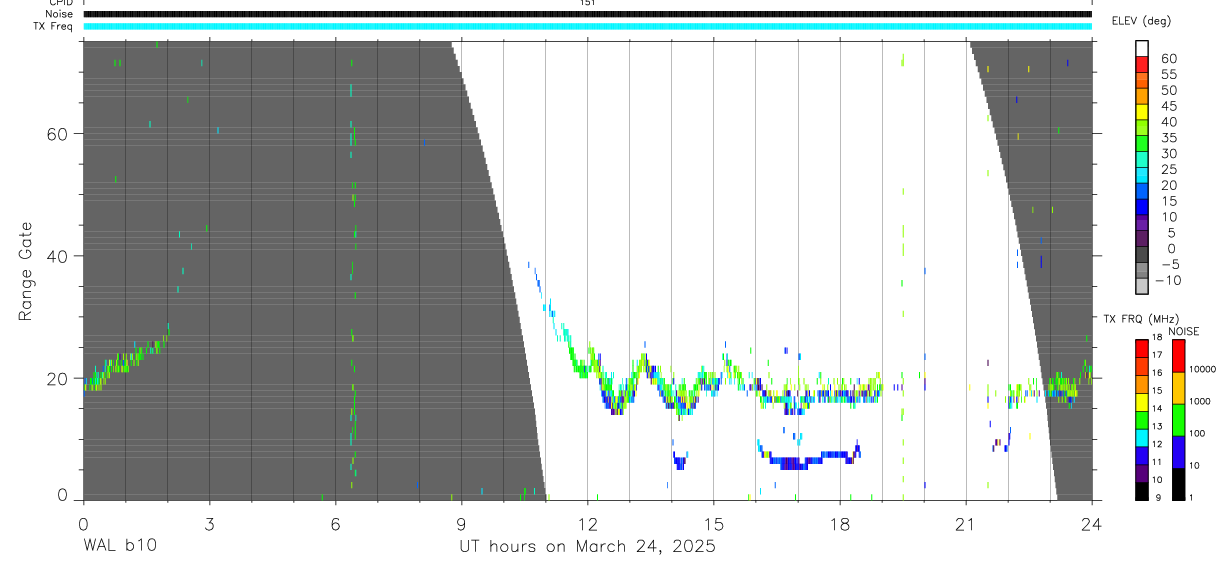Click the "151" CPID value above the plot

pyautogui.click(x=587, y=3)
